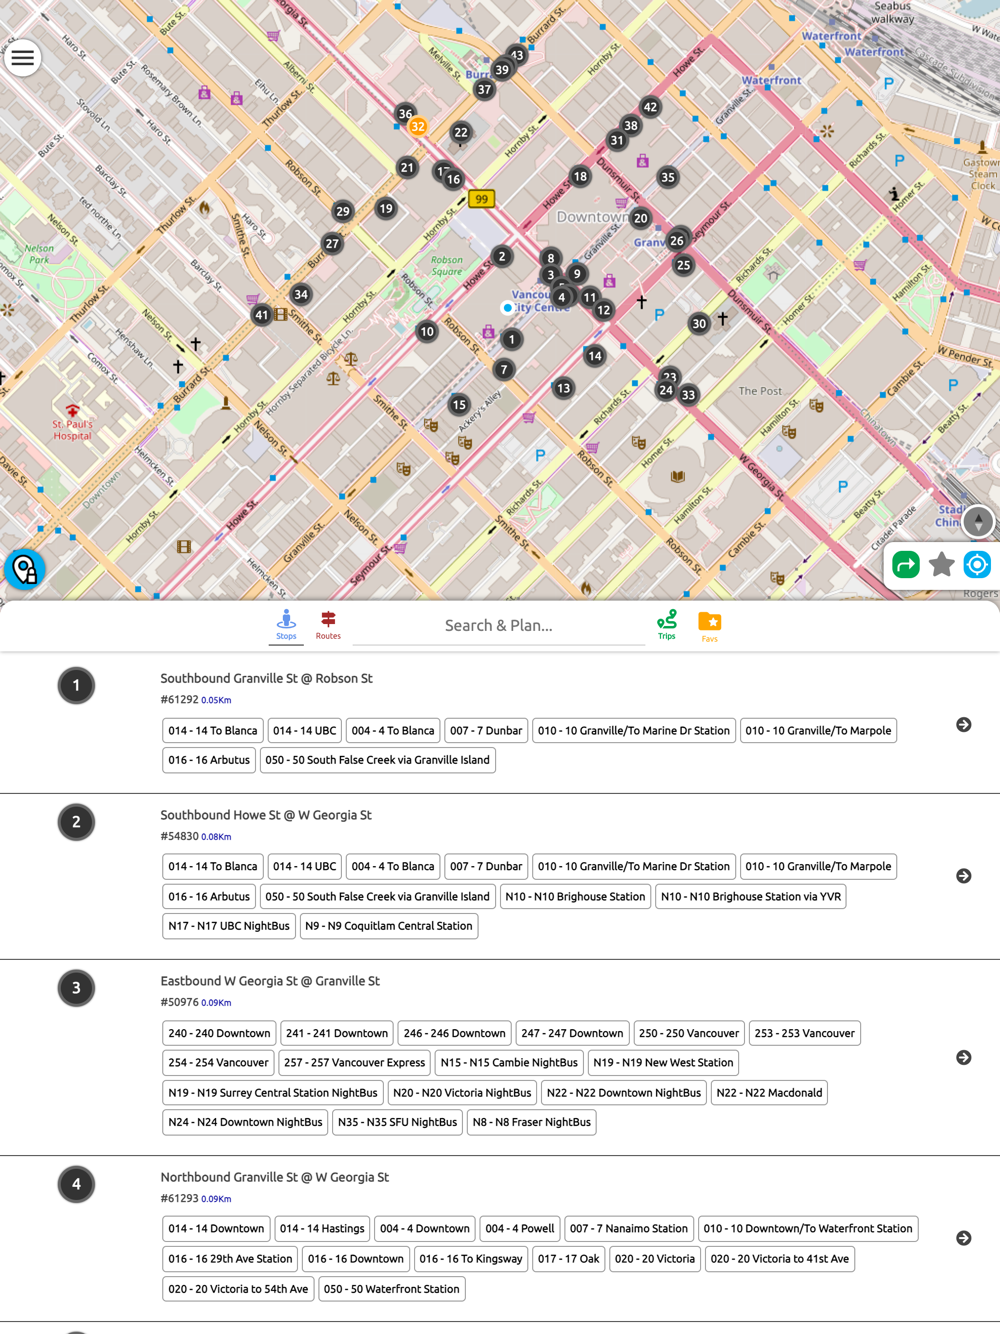Choose 016 To Kingsway route
The image size is (1000, 1334).
click(x=471, y=1259)
